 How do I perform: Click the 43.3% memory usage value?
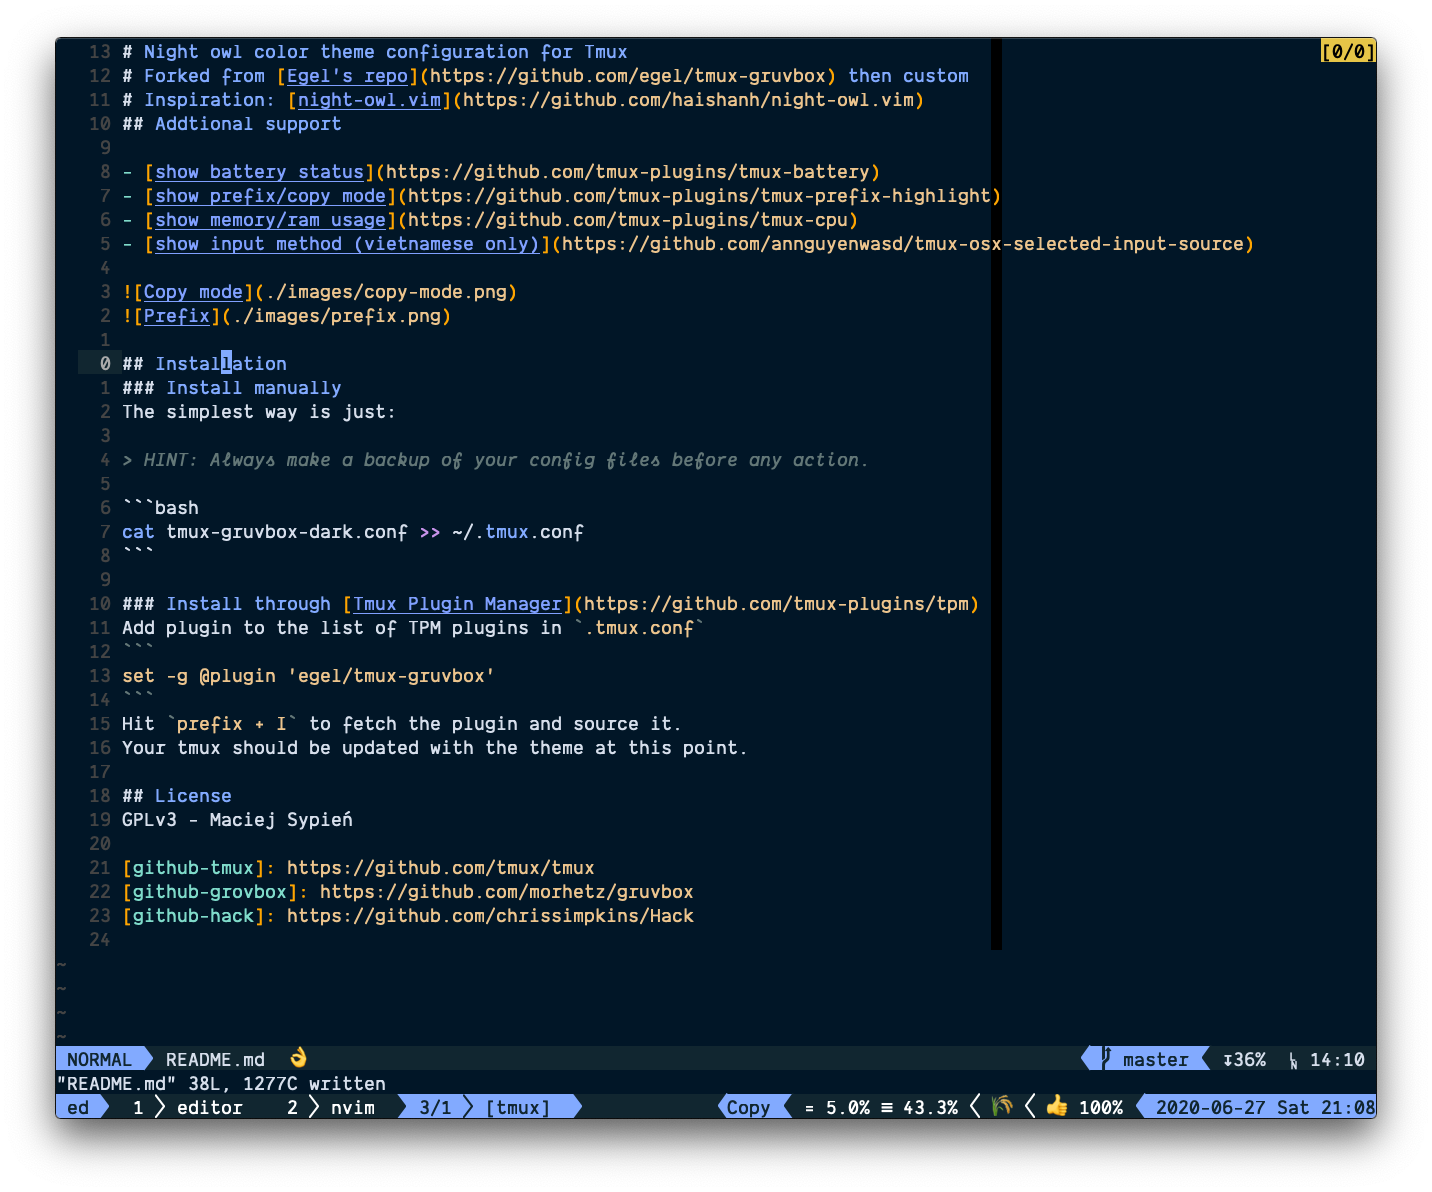click(930, 1107)
